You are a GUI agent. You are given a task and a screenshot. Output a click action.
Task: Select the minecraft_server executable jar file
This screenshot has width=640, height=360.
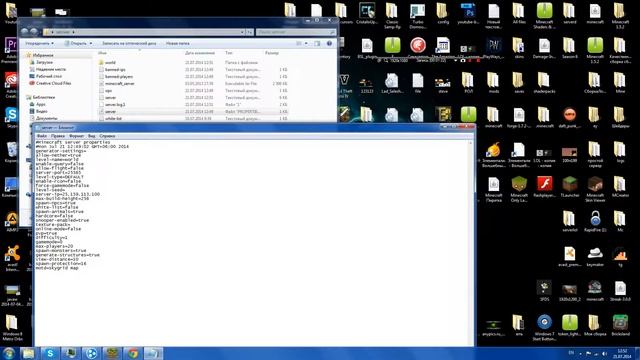pyautogui.click(x=119, y=84)
